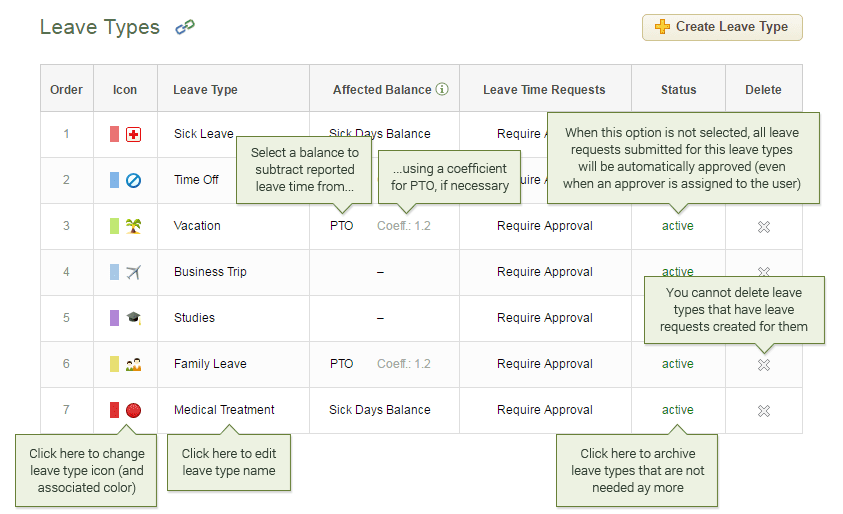Change the Time Off prohibition icon
This screenshot has width=843, height=514.
(x=133, y=180)
